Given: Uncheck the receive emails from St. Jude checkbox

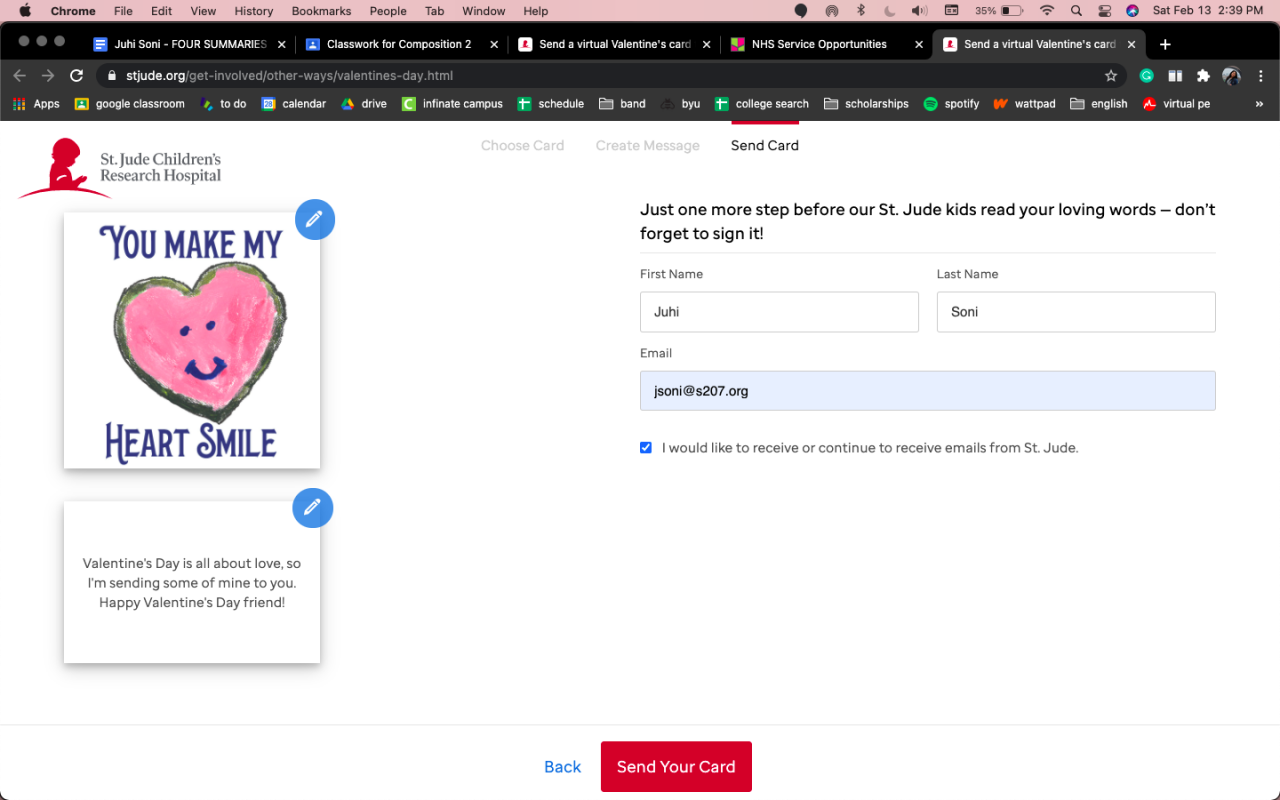Looking at the screenshot, I should pyautogui.click(x=646, y=448).
